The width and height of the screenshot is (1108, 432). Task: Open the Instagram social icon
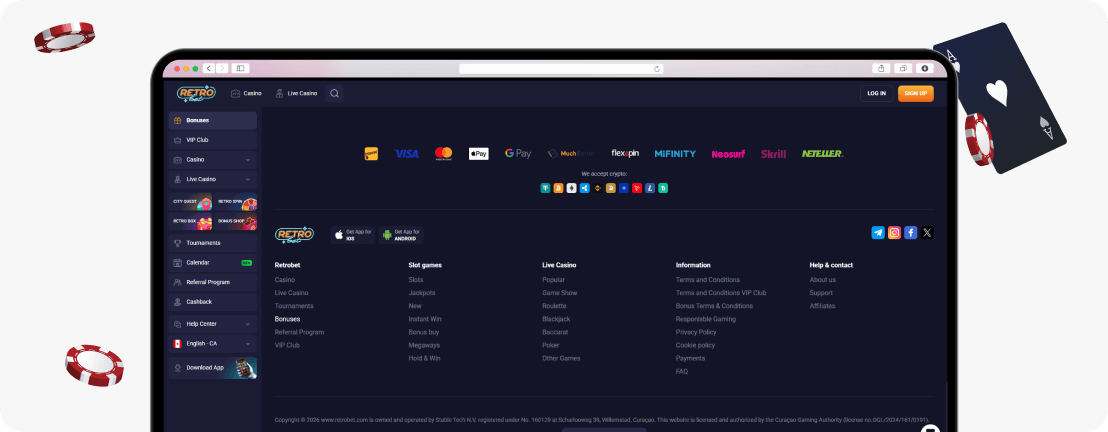[895, 233]
